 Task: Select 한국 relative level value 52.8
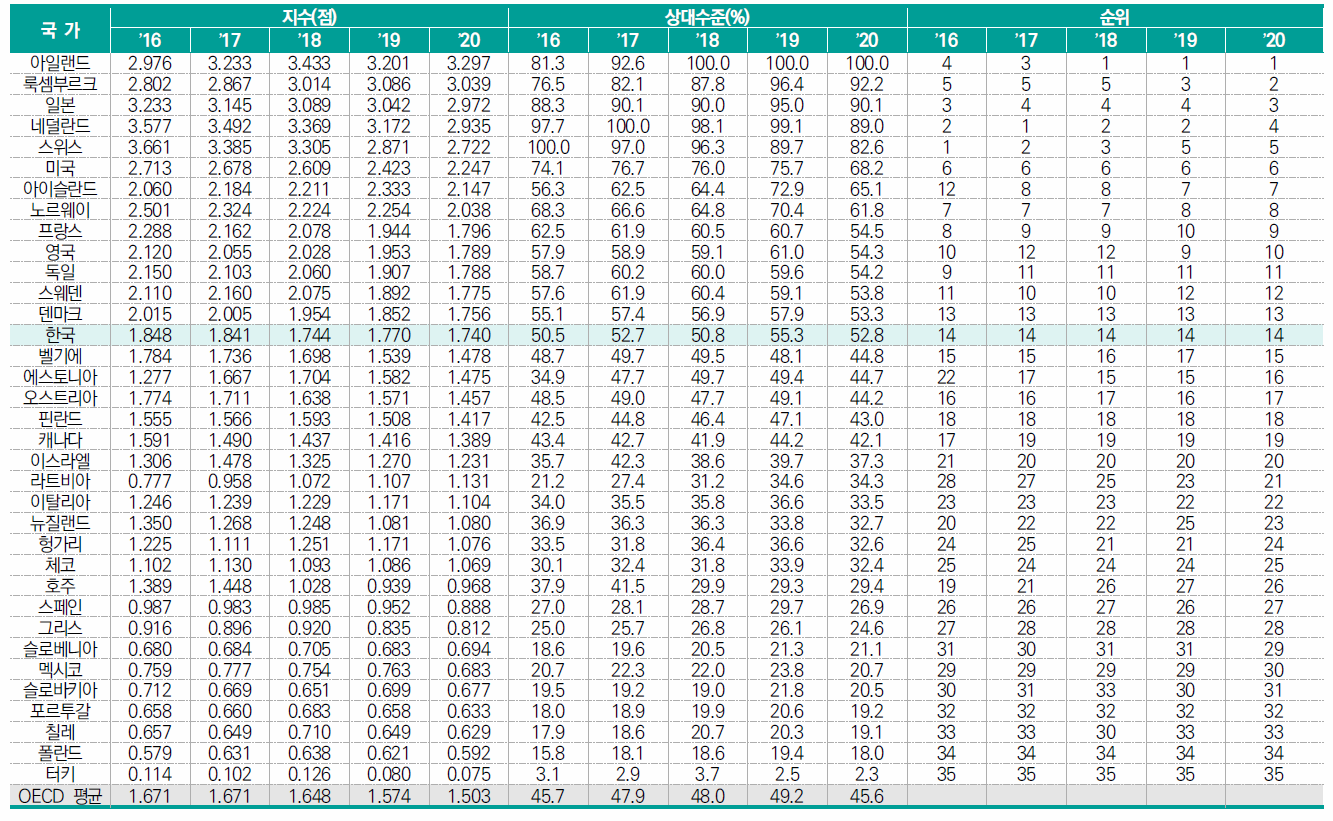(x=867, y=334)
